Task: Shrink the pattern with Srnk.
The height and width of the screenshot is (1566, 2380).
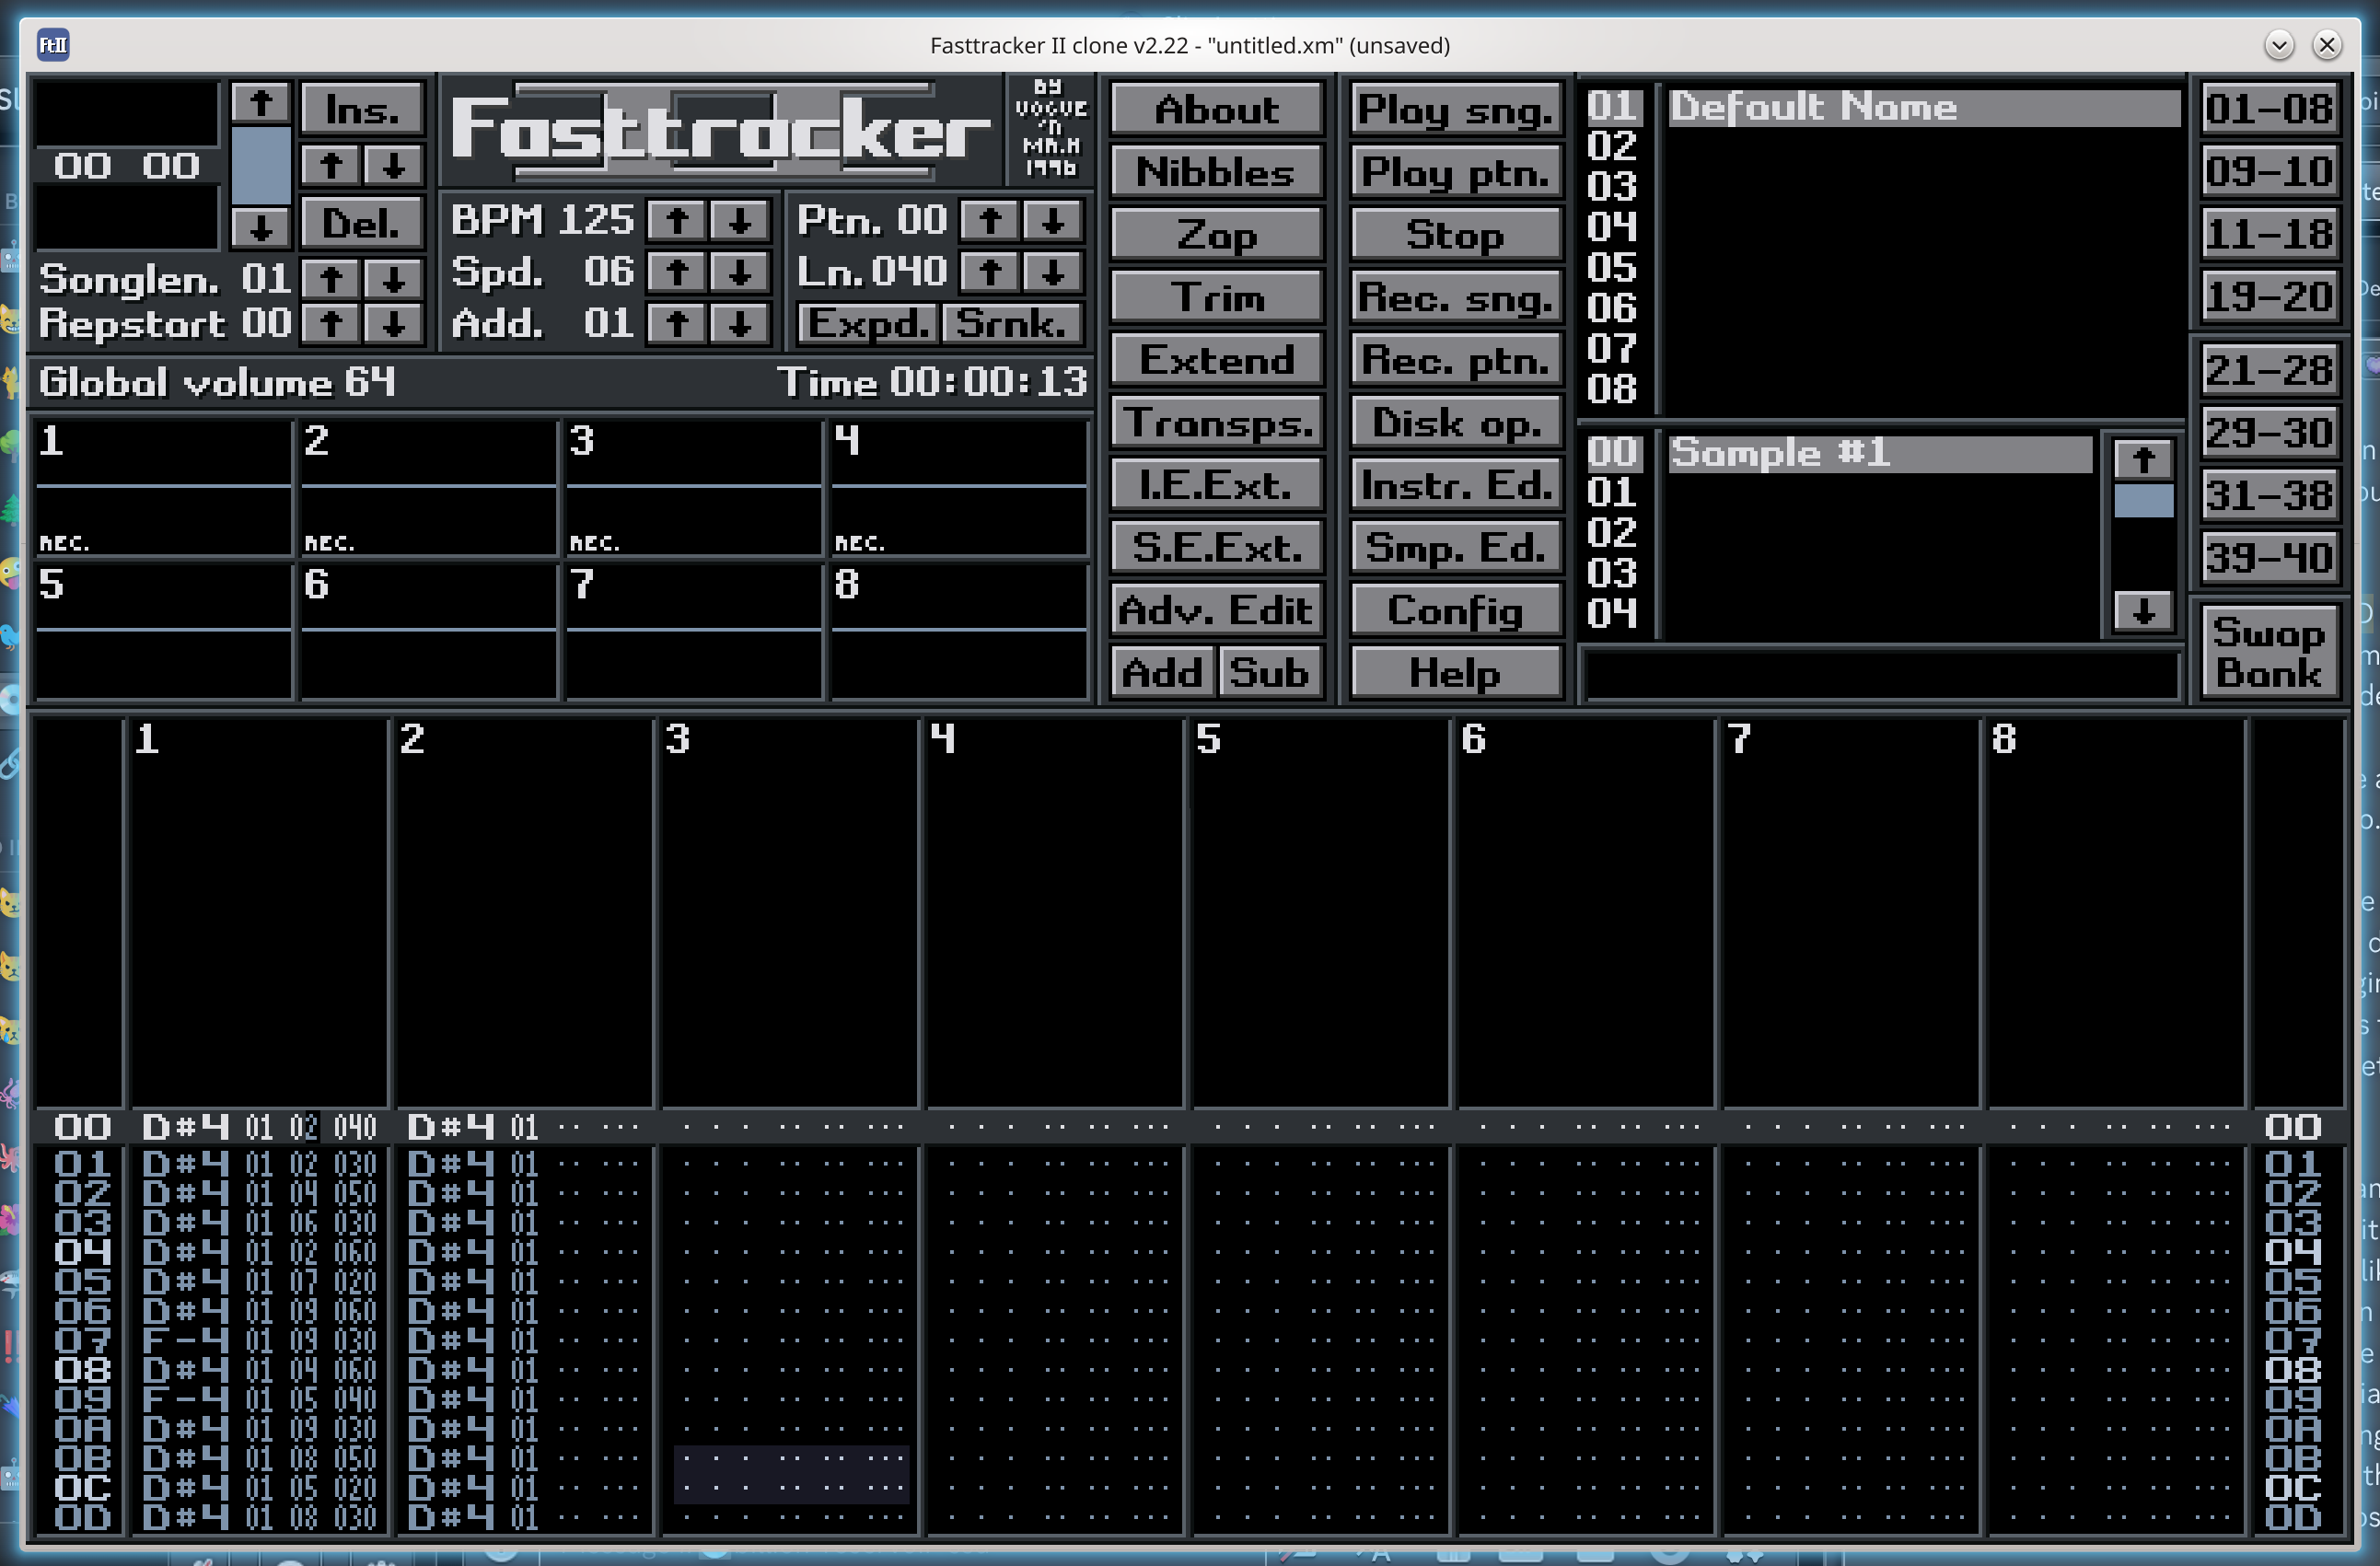Action: (x=1012, y=324)
